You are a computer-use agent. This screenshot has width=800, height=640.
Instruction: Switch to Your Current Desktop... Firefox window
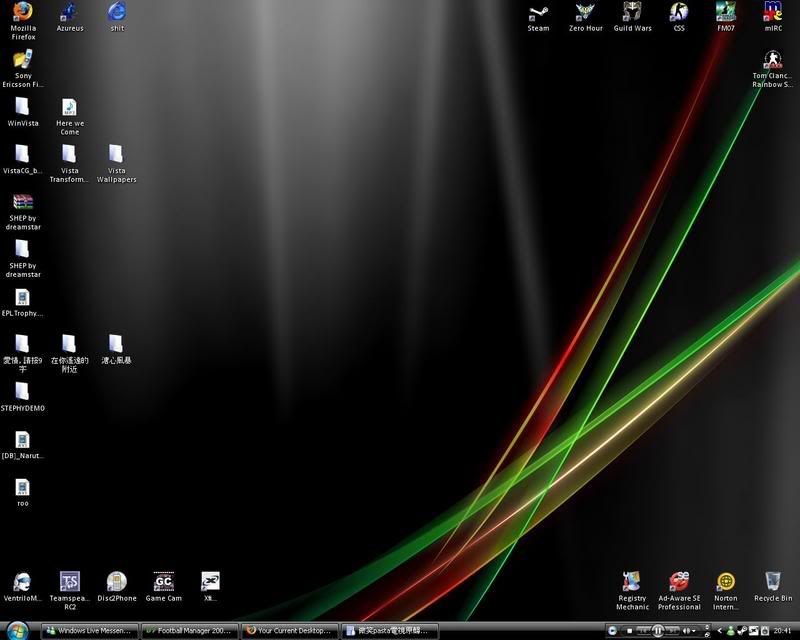[x=290, y=631]
